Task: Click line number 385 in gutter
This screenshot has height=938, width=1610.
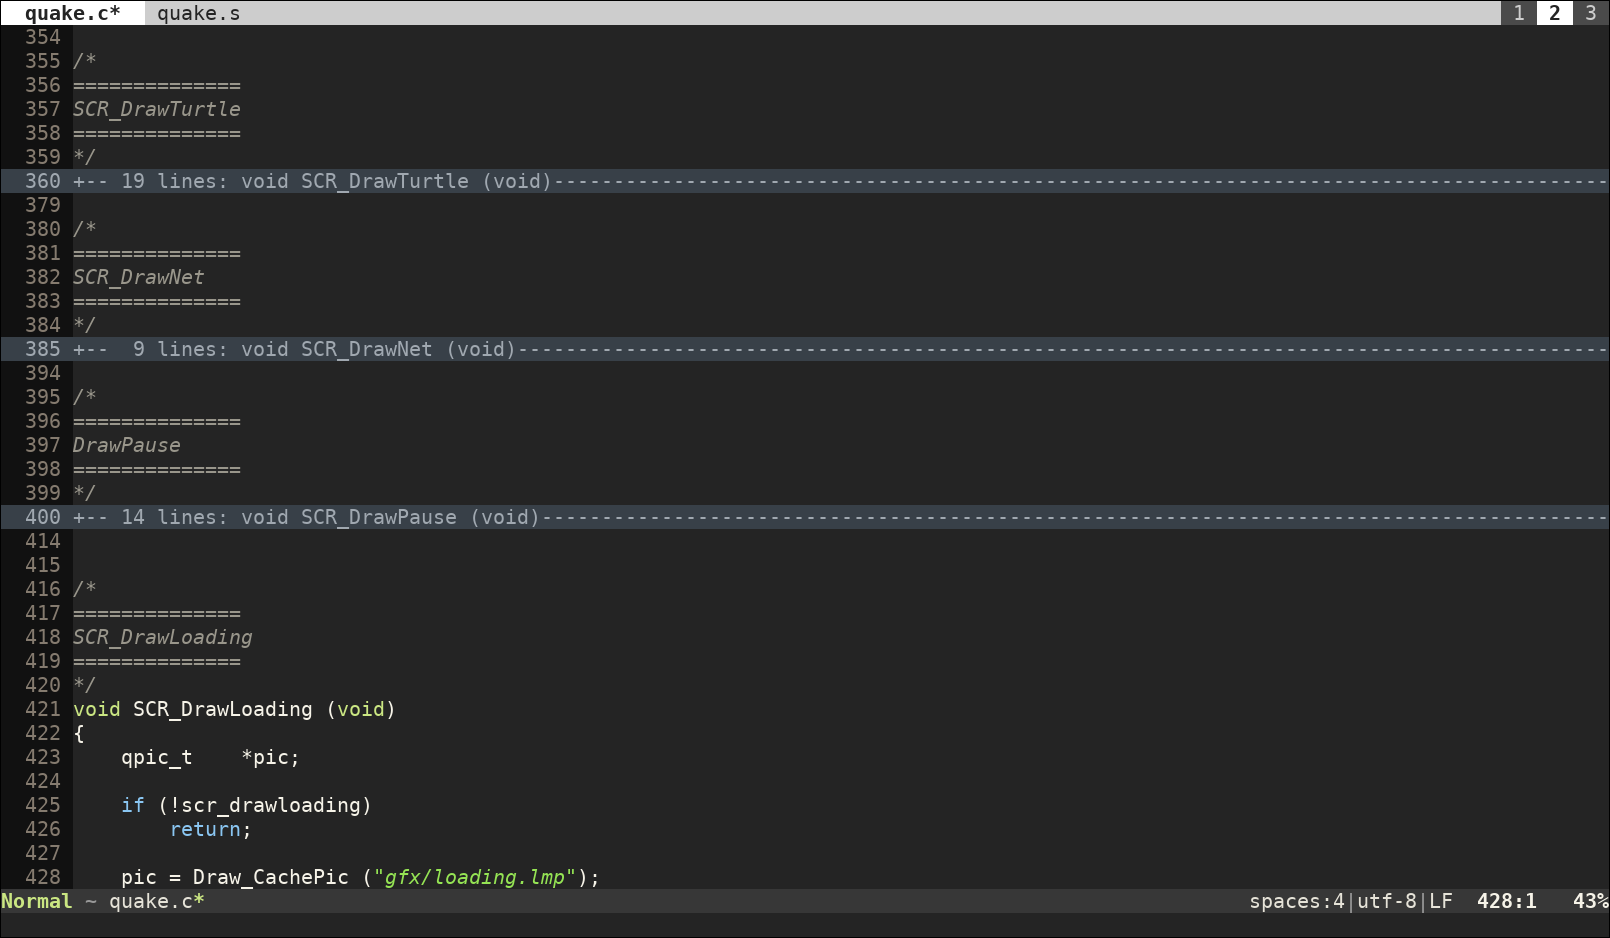Action: (43, 349)
